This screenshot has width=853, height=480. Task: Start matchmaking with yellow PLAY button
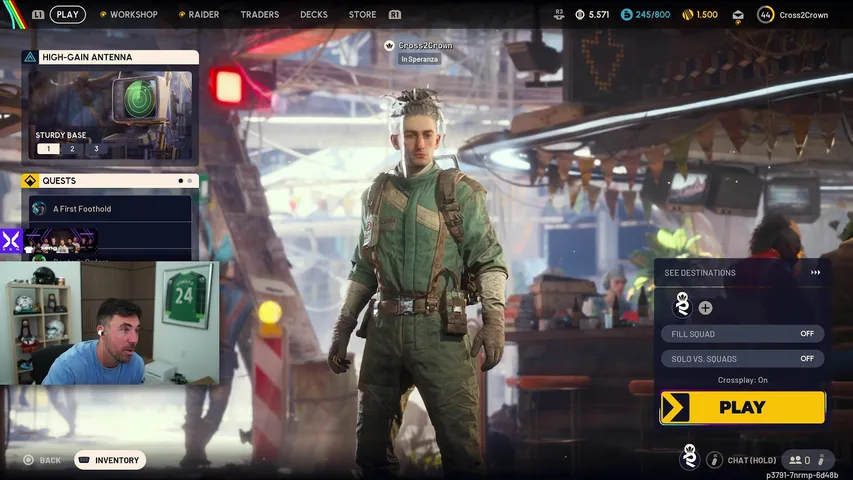[743, 407]
